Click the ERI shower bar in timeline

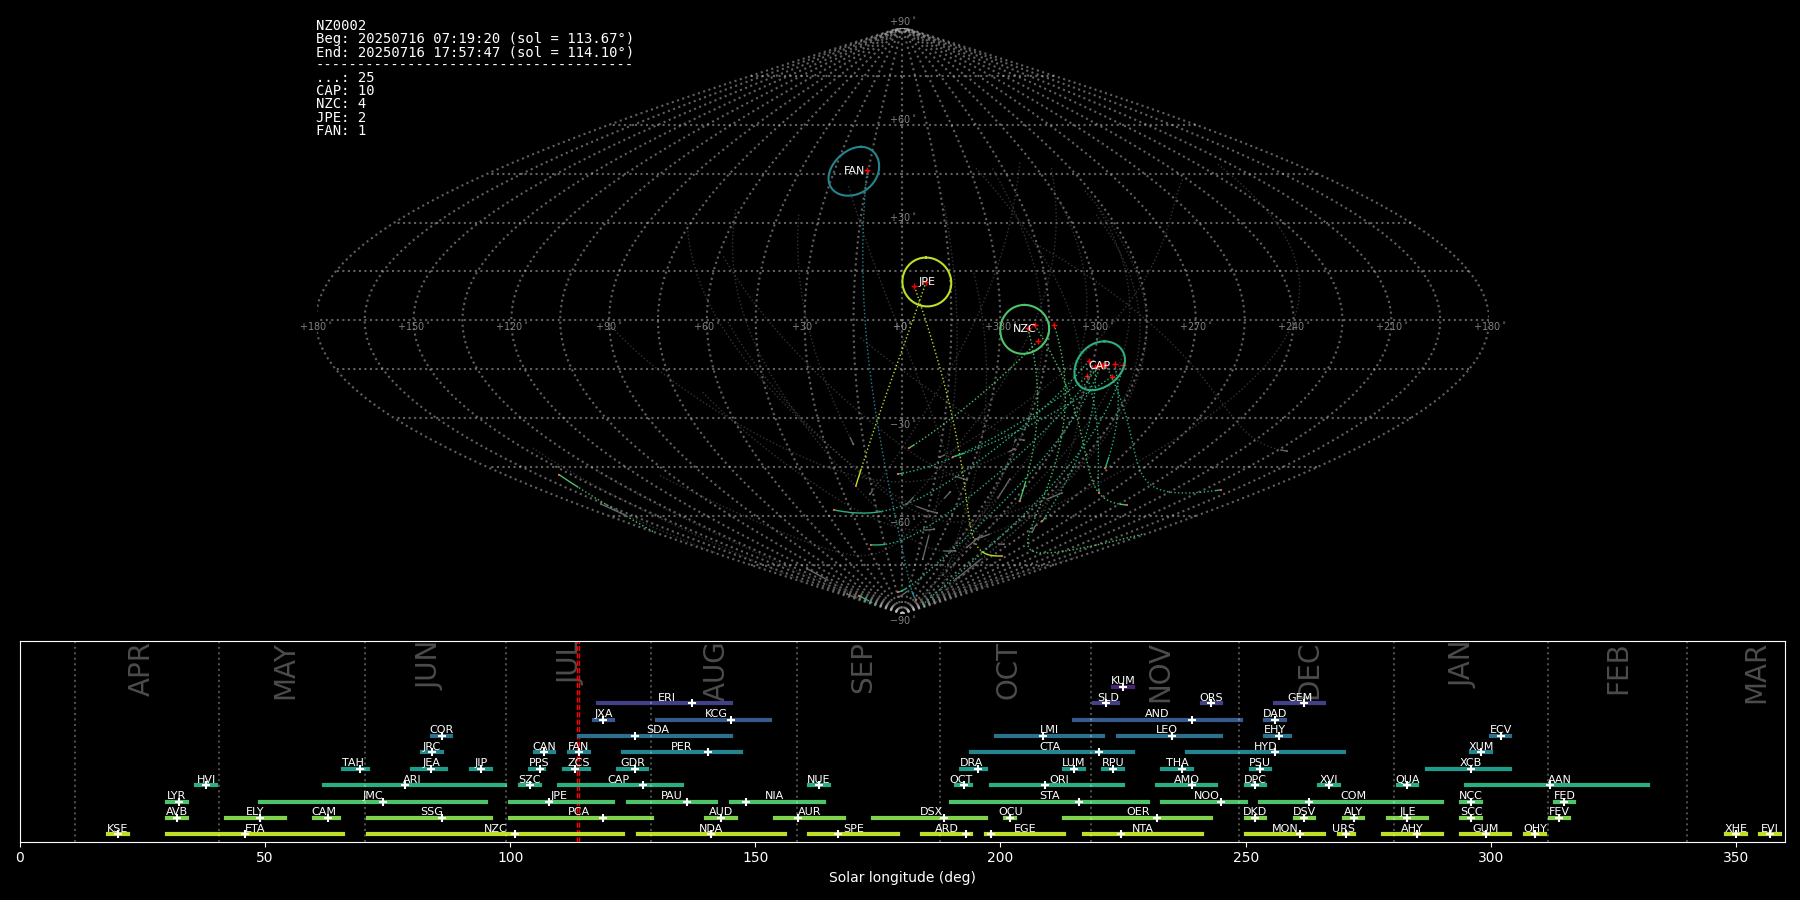click(x=664, y=703)
